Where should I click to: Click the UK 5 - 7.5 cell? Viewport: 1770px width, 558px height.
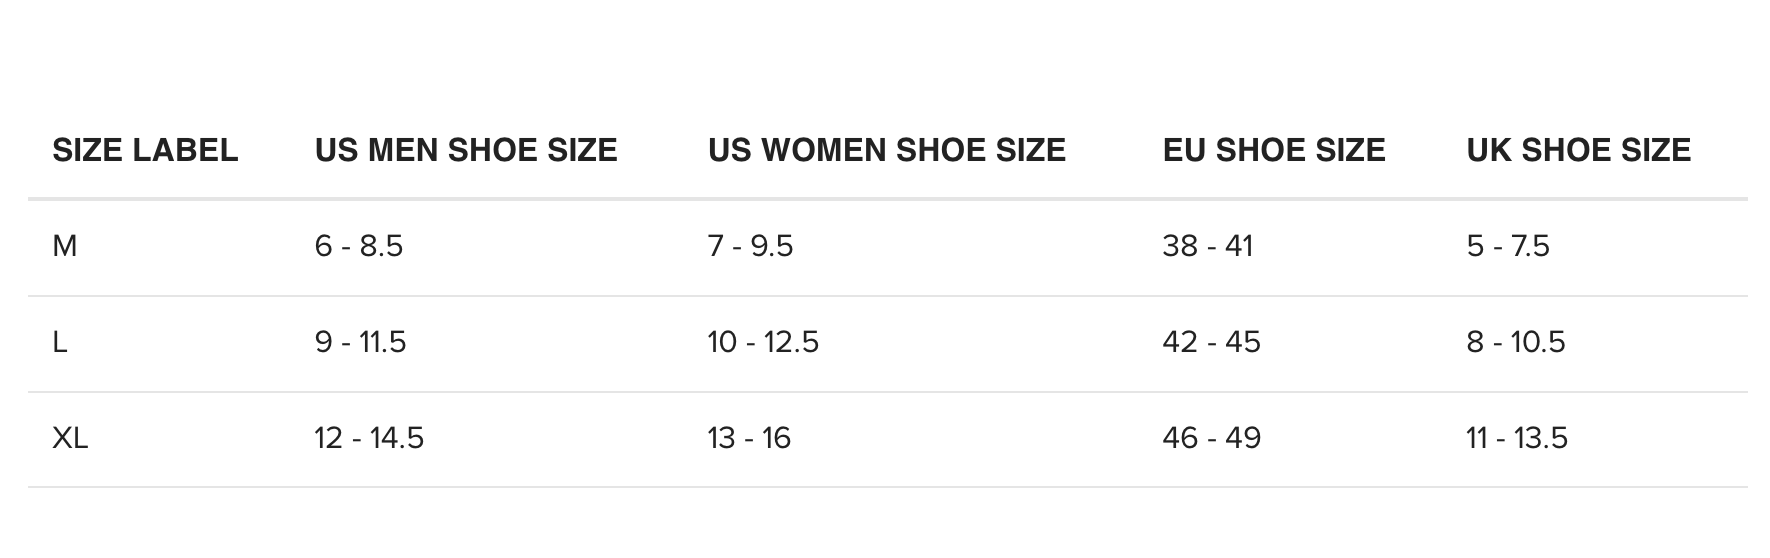(1508, 246)
